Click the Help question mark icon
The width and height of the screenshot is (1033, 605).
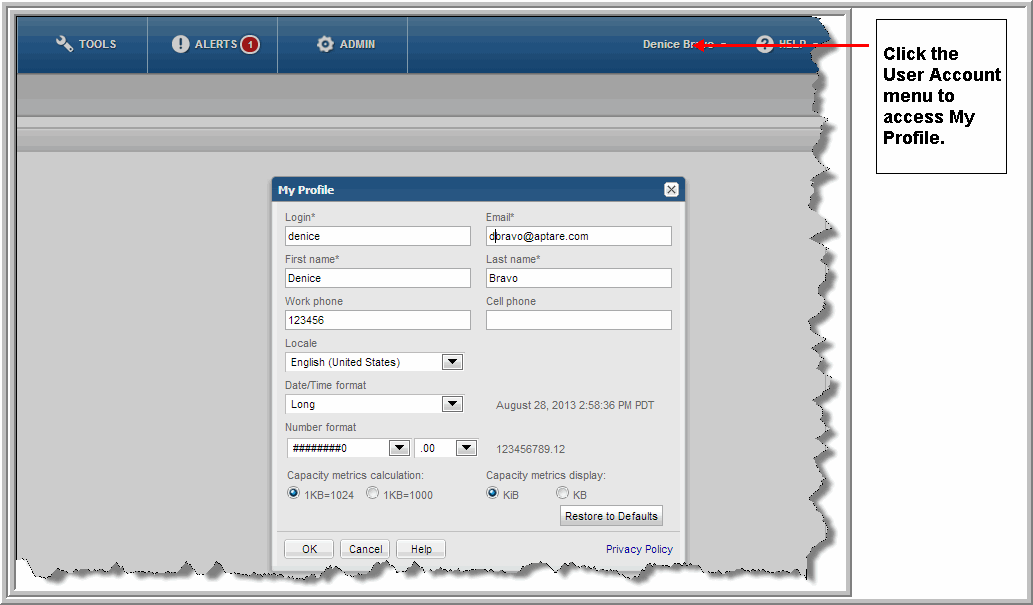(765, 44)
